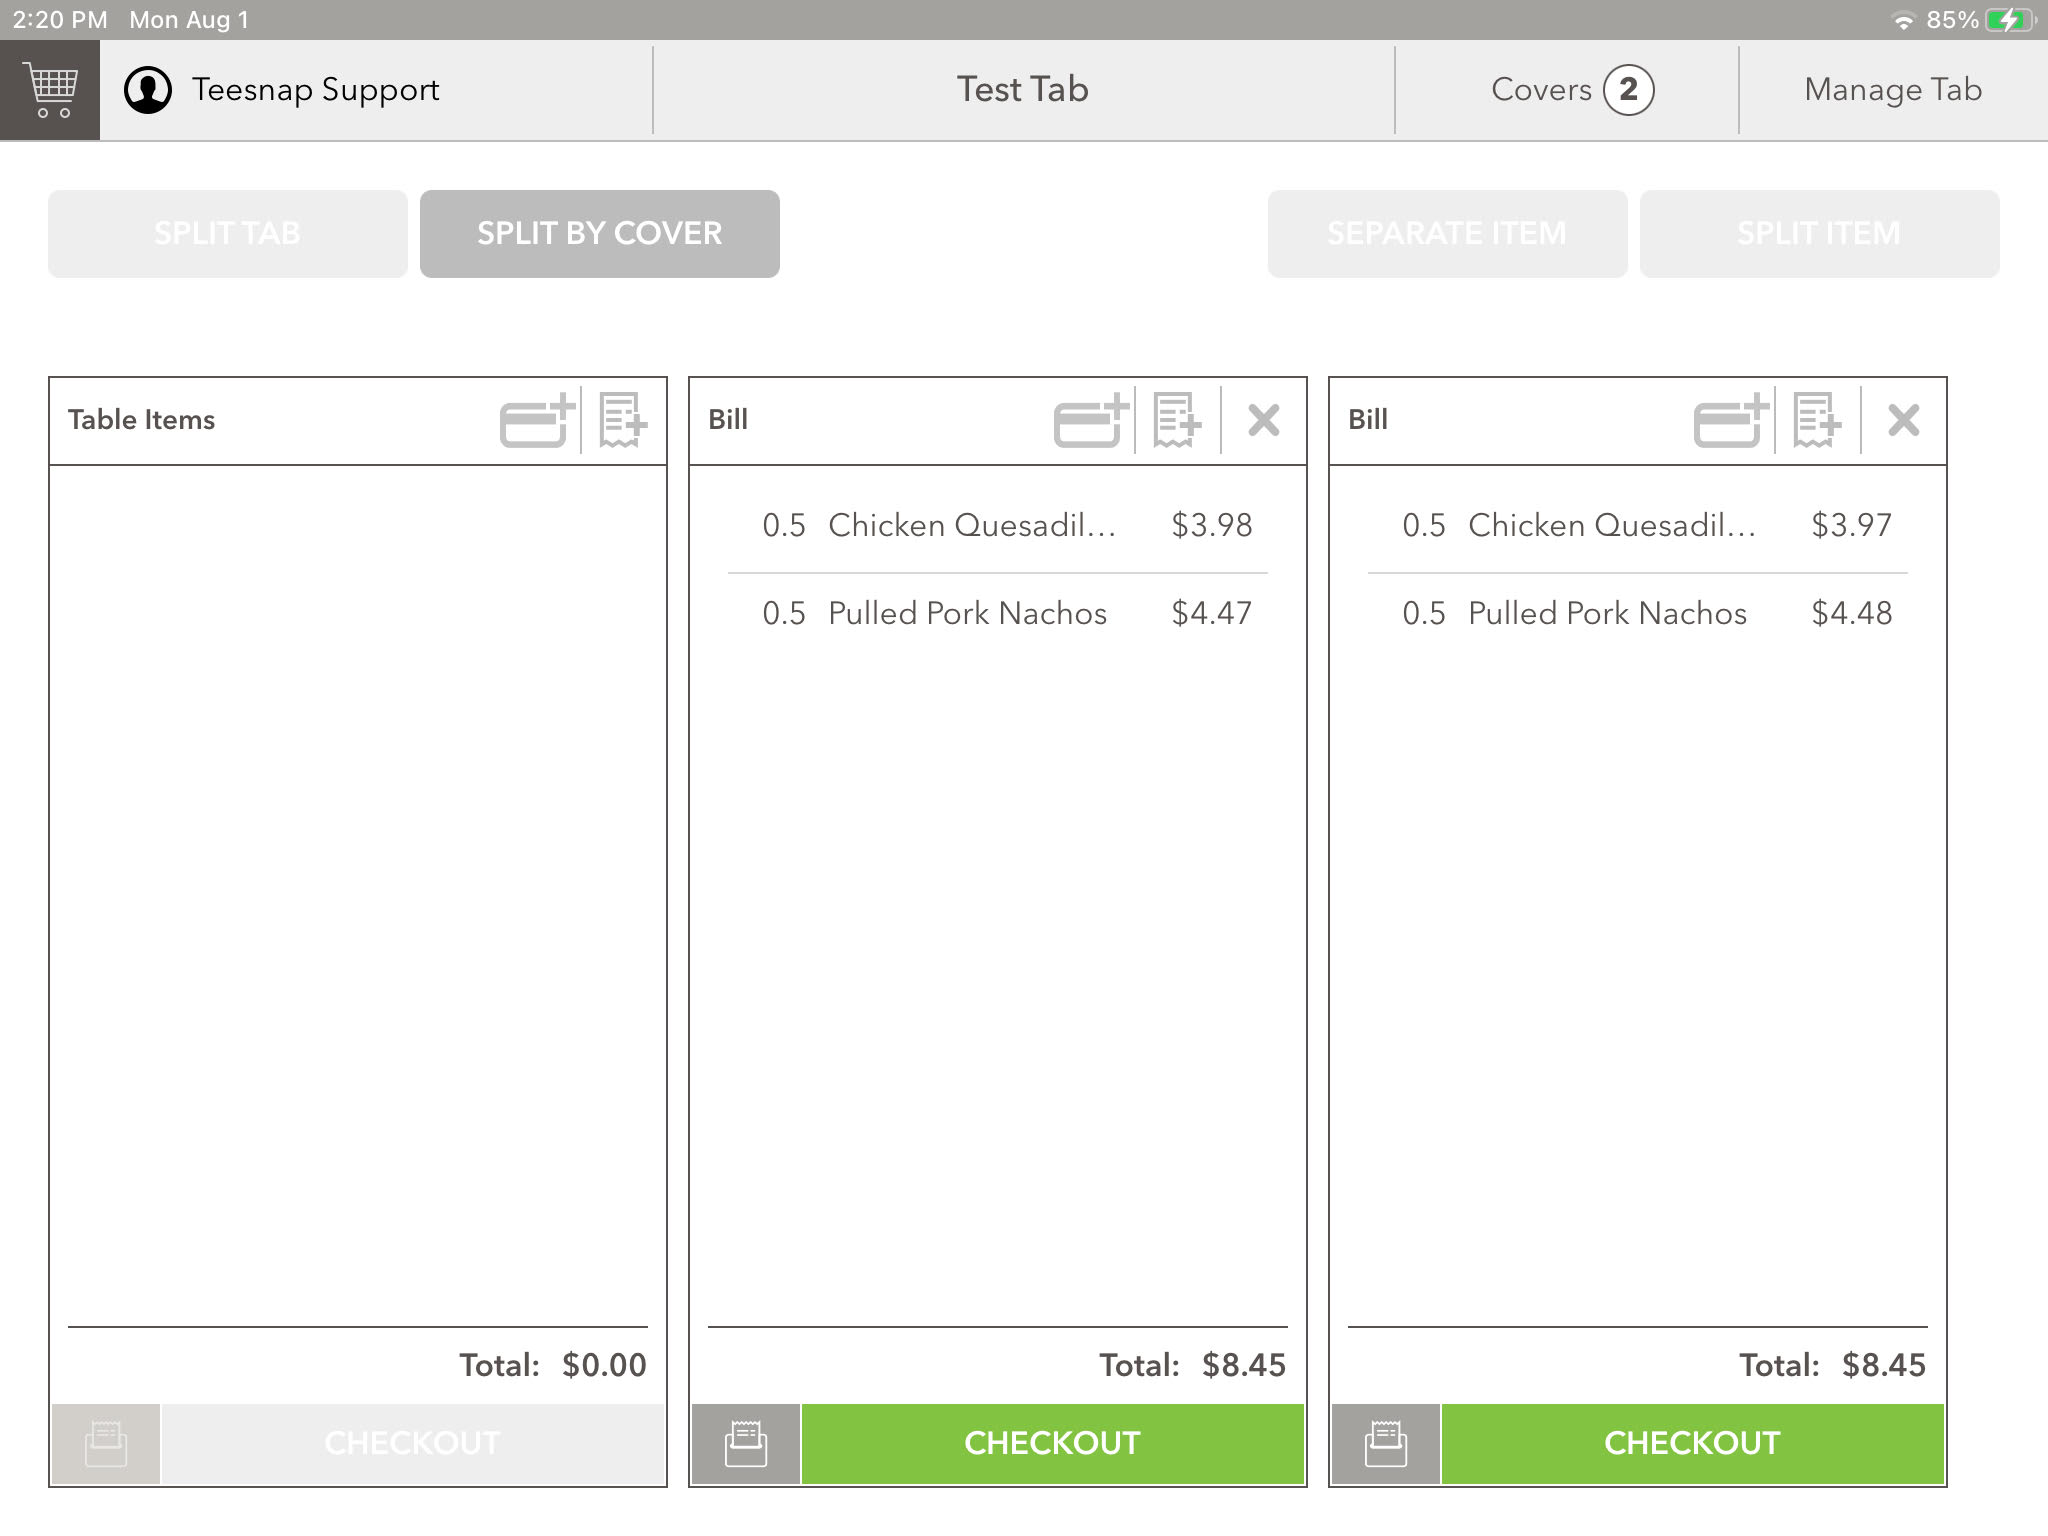2048x1536 pixels.
Task: Add payment card to Table Items
Action: (537, 420)
